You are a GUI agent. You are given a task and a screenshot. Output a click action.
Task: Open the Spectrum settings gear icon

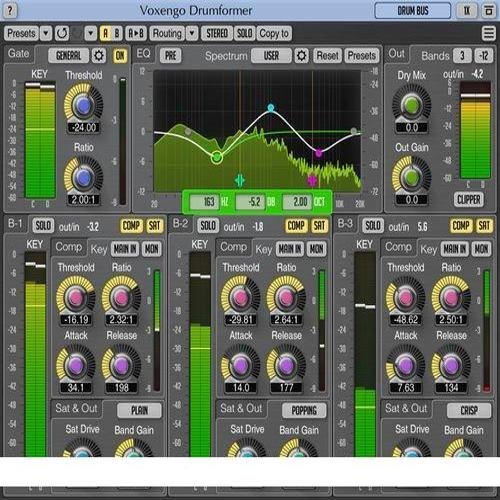(x=301, y=55)
